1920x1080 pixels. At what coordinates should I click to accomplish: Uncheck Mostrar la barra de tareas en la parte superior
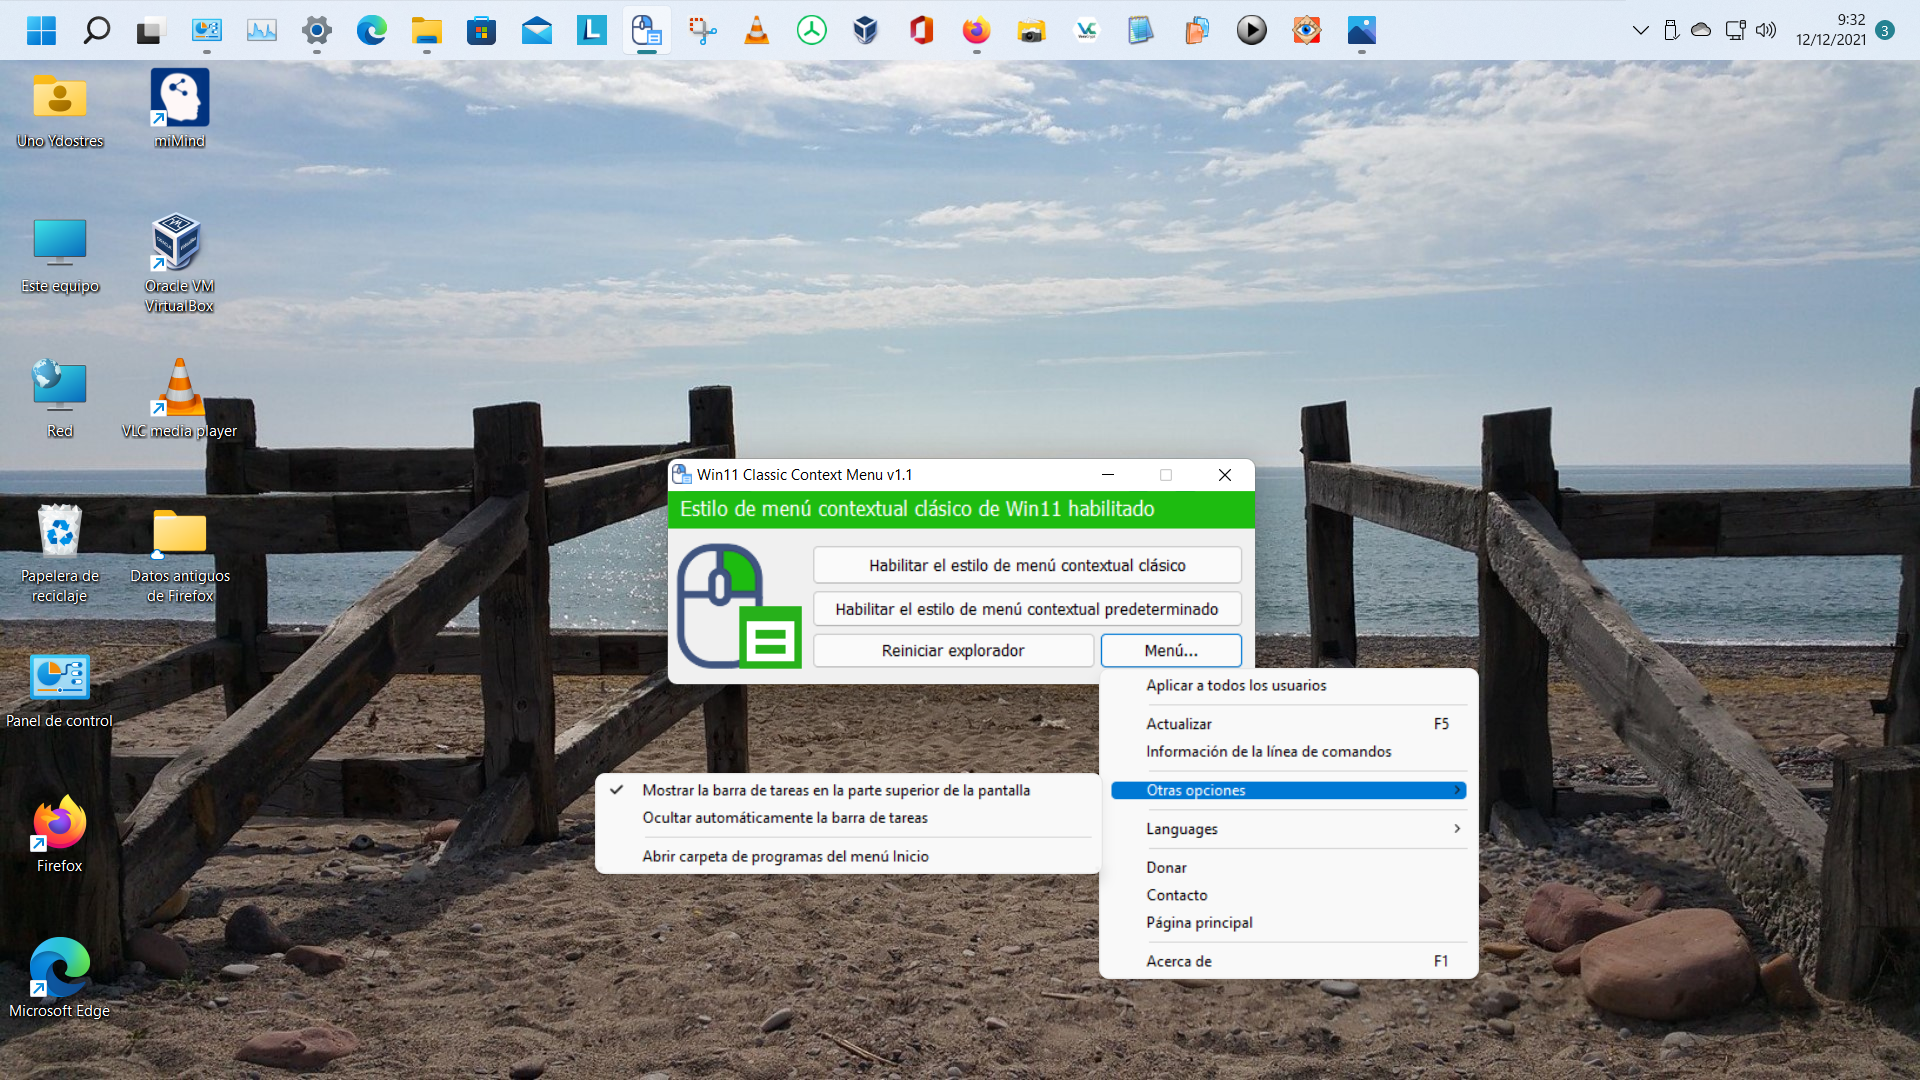coord(835,790)
